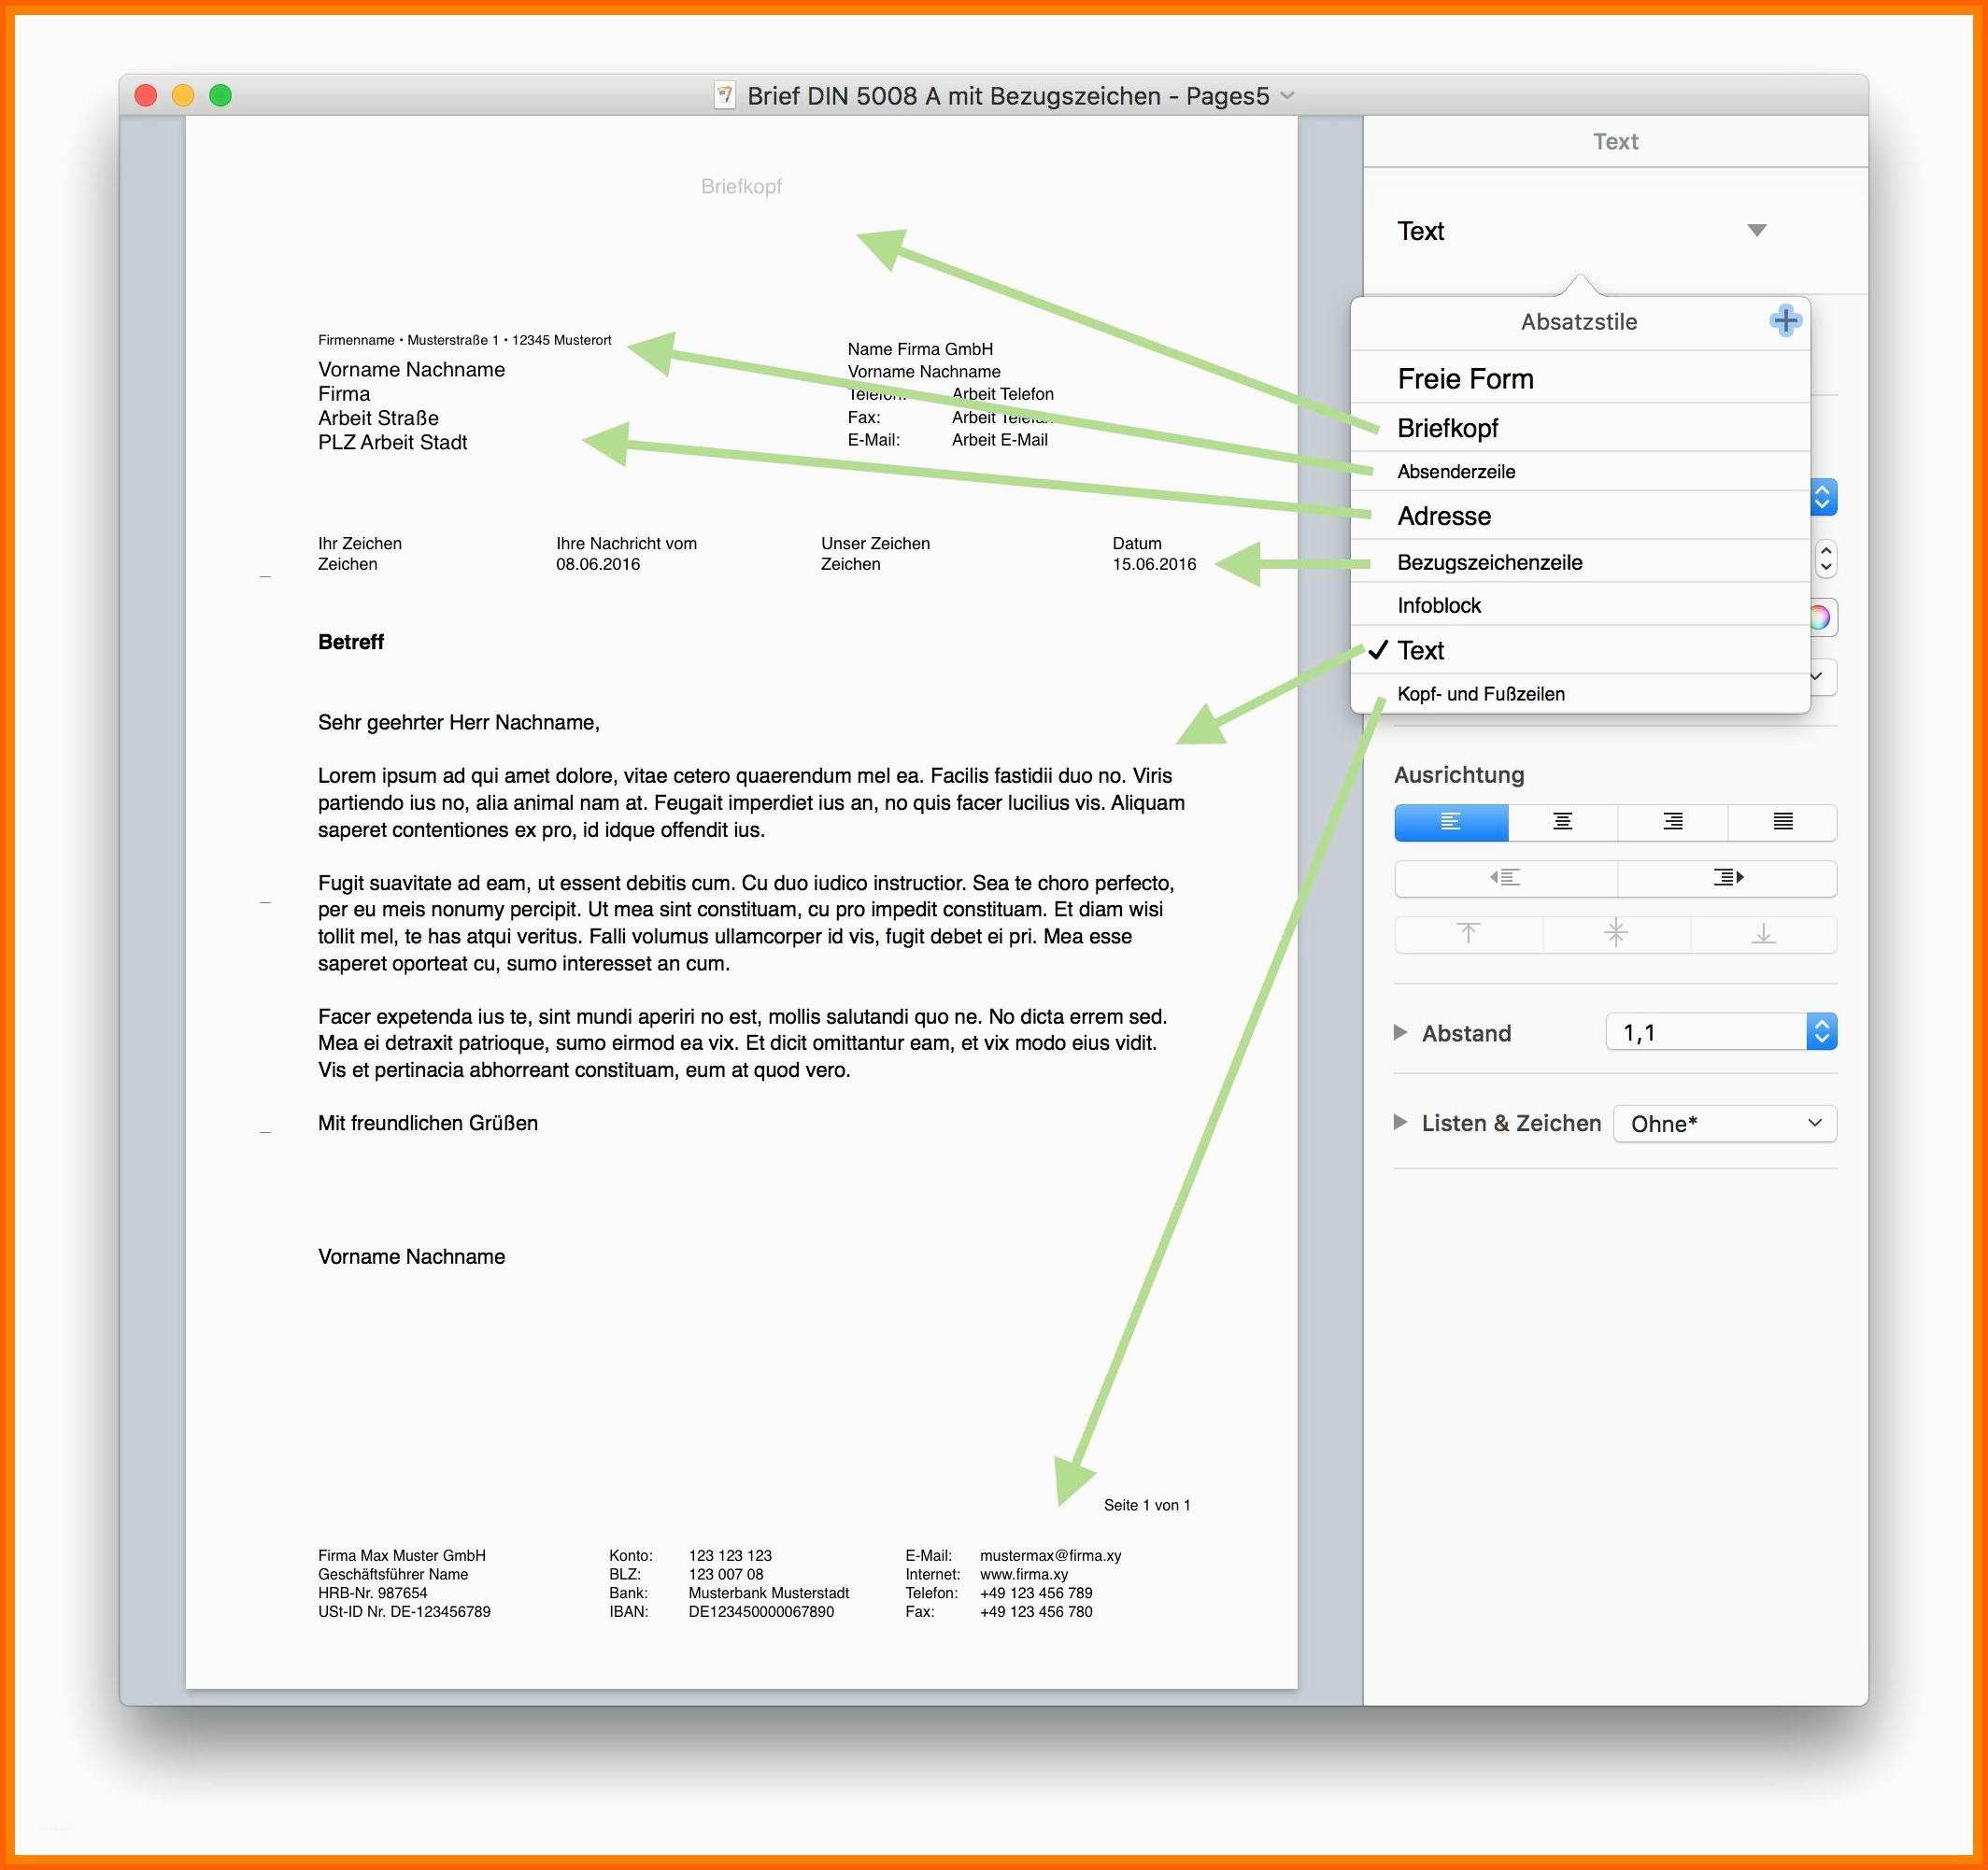Align text to top vertically

(1468, 934)
